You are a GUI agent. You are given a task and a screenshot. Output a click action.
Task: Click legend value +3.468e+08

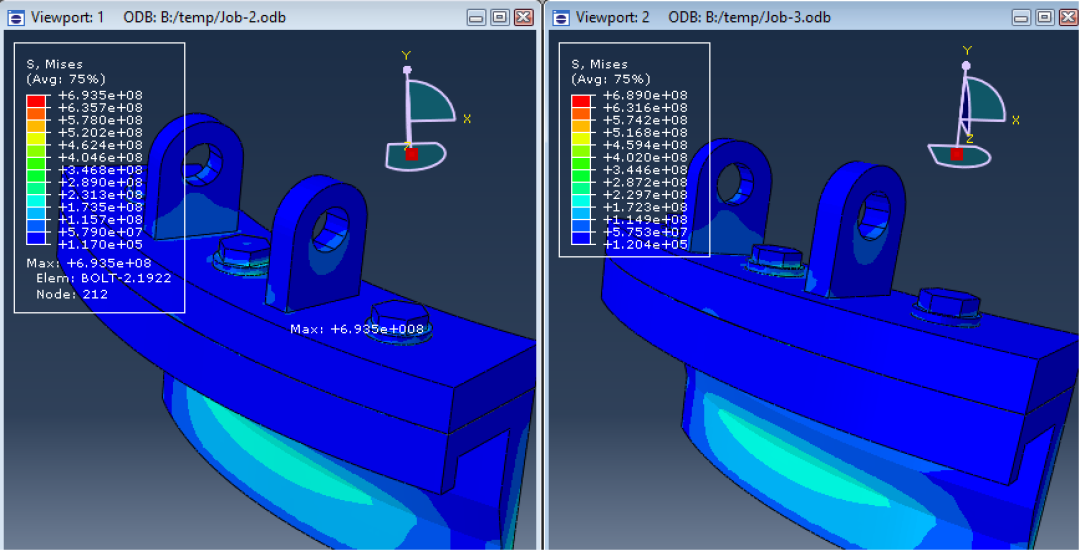point(101,169)
